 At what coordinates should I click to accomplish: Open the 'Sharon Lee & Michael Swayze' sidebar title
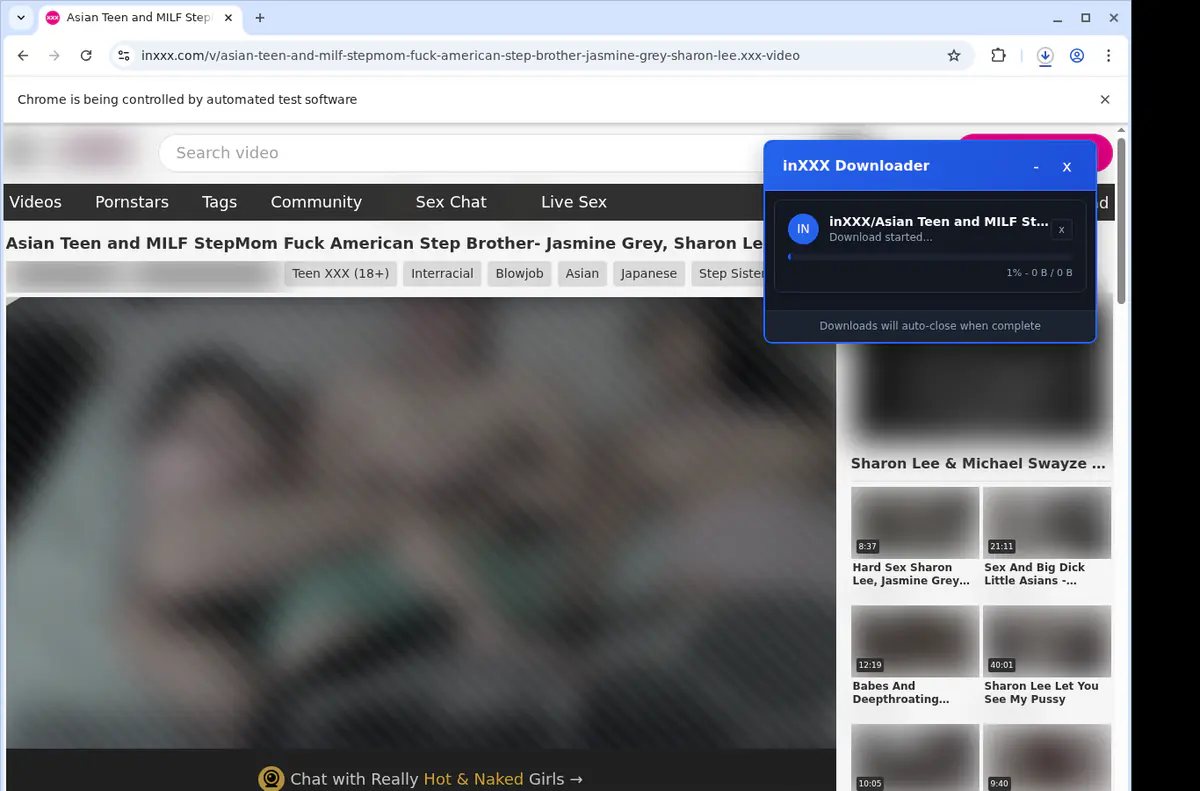[978, 464]
